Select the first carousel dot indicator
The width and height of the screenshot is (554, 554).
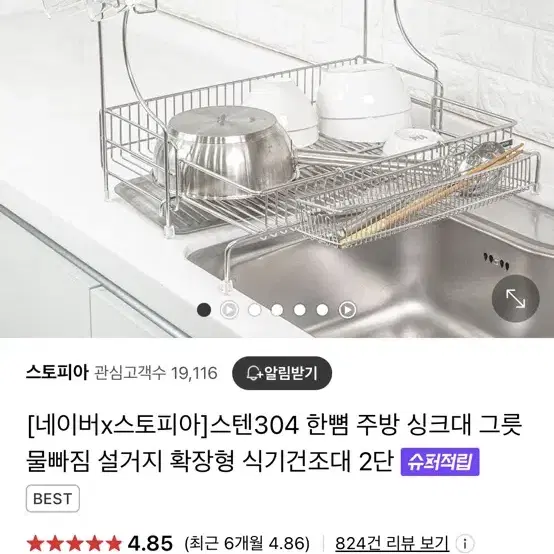coord(204,310)
